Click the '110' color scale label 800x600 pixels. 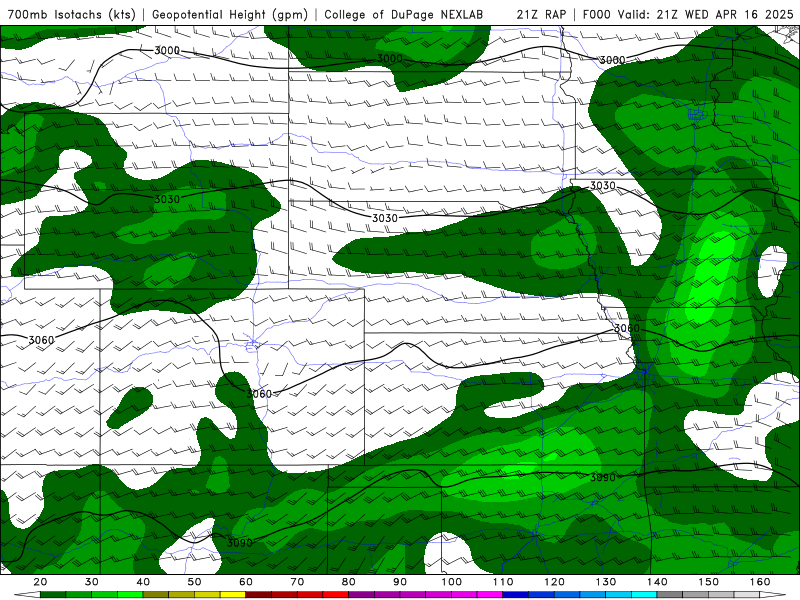503,582
